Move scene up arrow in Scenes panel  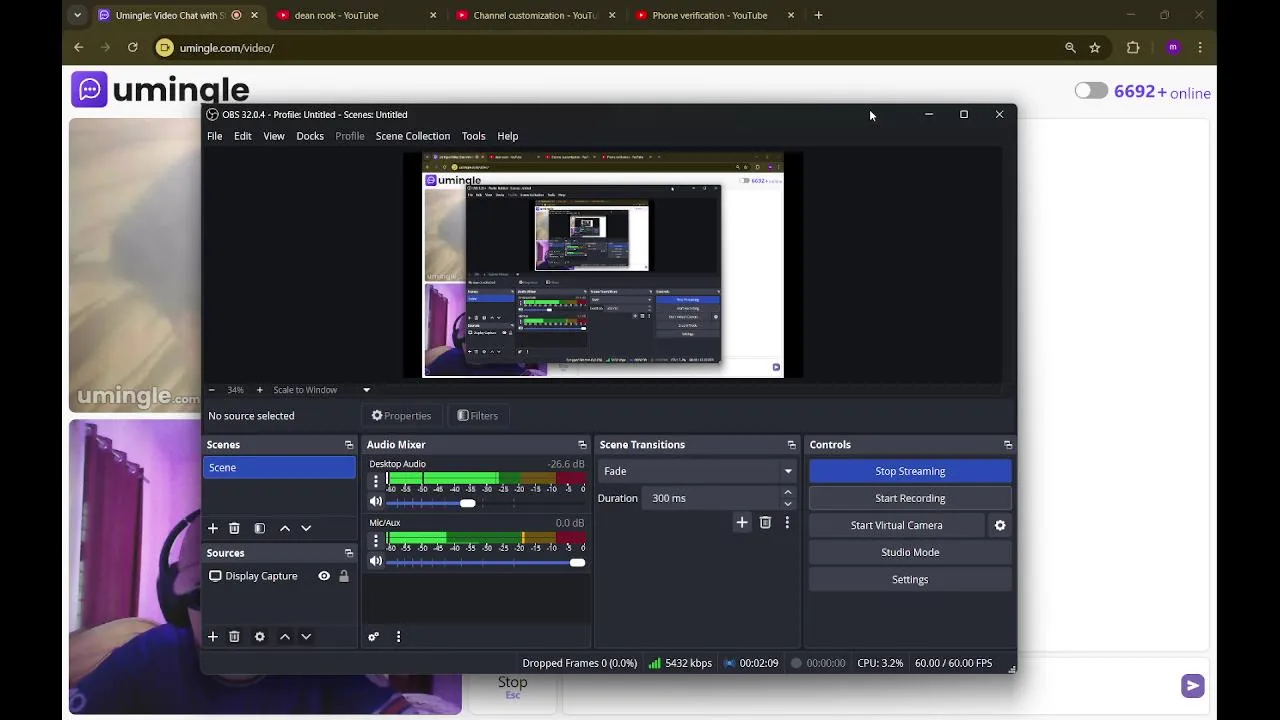pos(285,528)
